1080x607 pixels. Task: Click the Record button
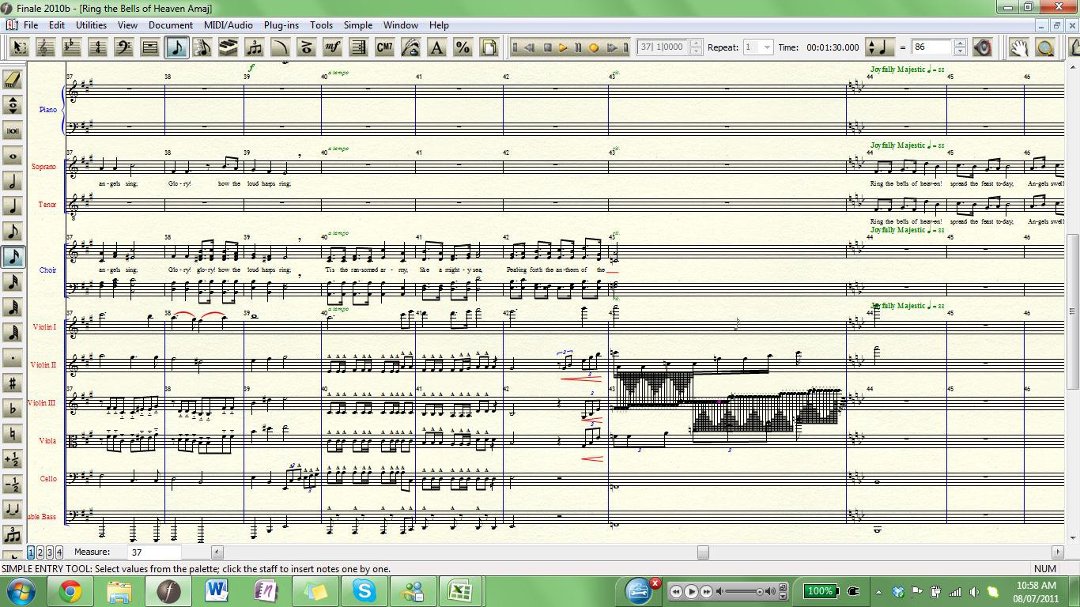594,48
